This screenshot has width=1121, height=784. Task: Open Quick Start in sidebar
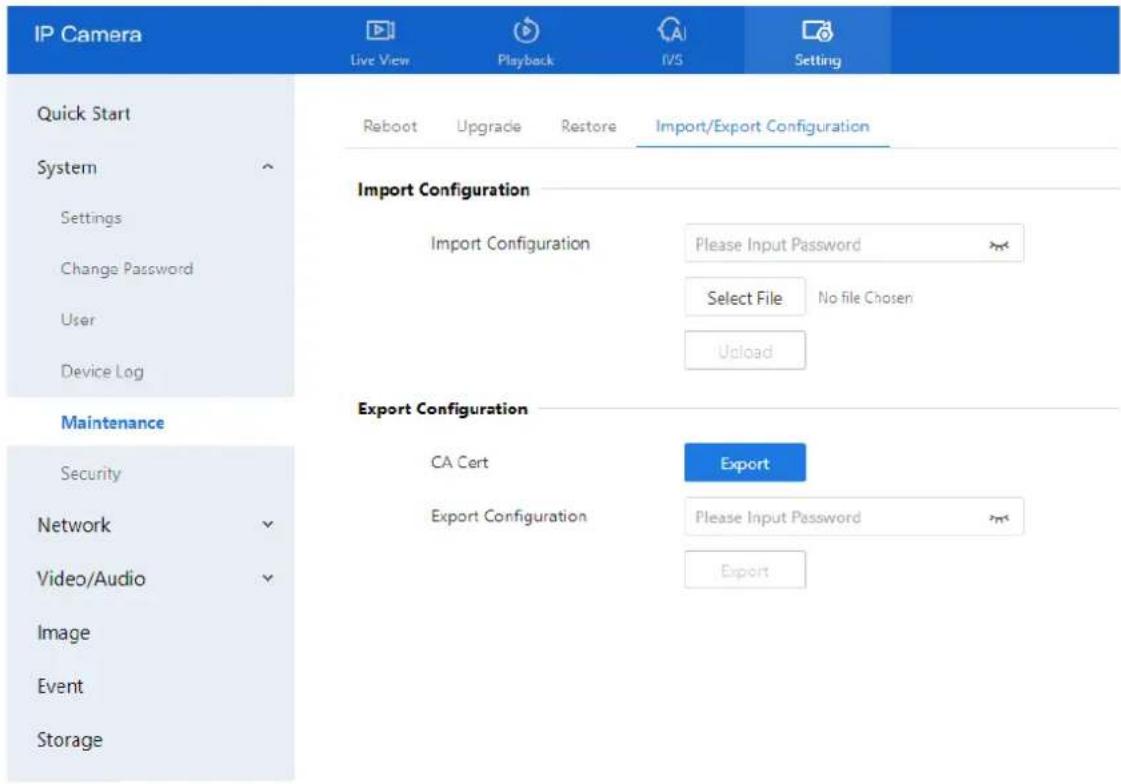pos(84,114)
